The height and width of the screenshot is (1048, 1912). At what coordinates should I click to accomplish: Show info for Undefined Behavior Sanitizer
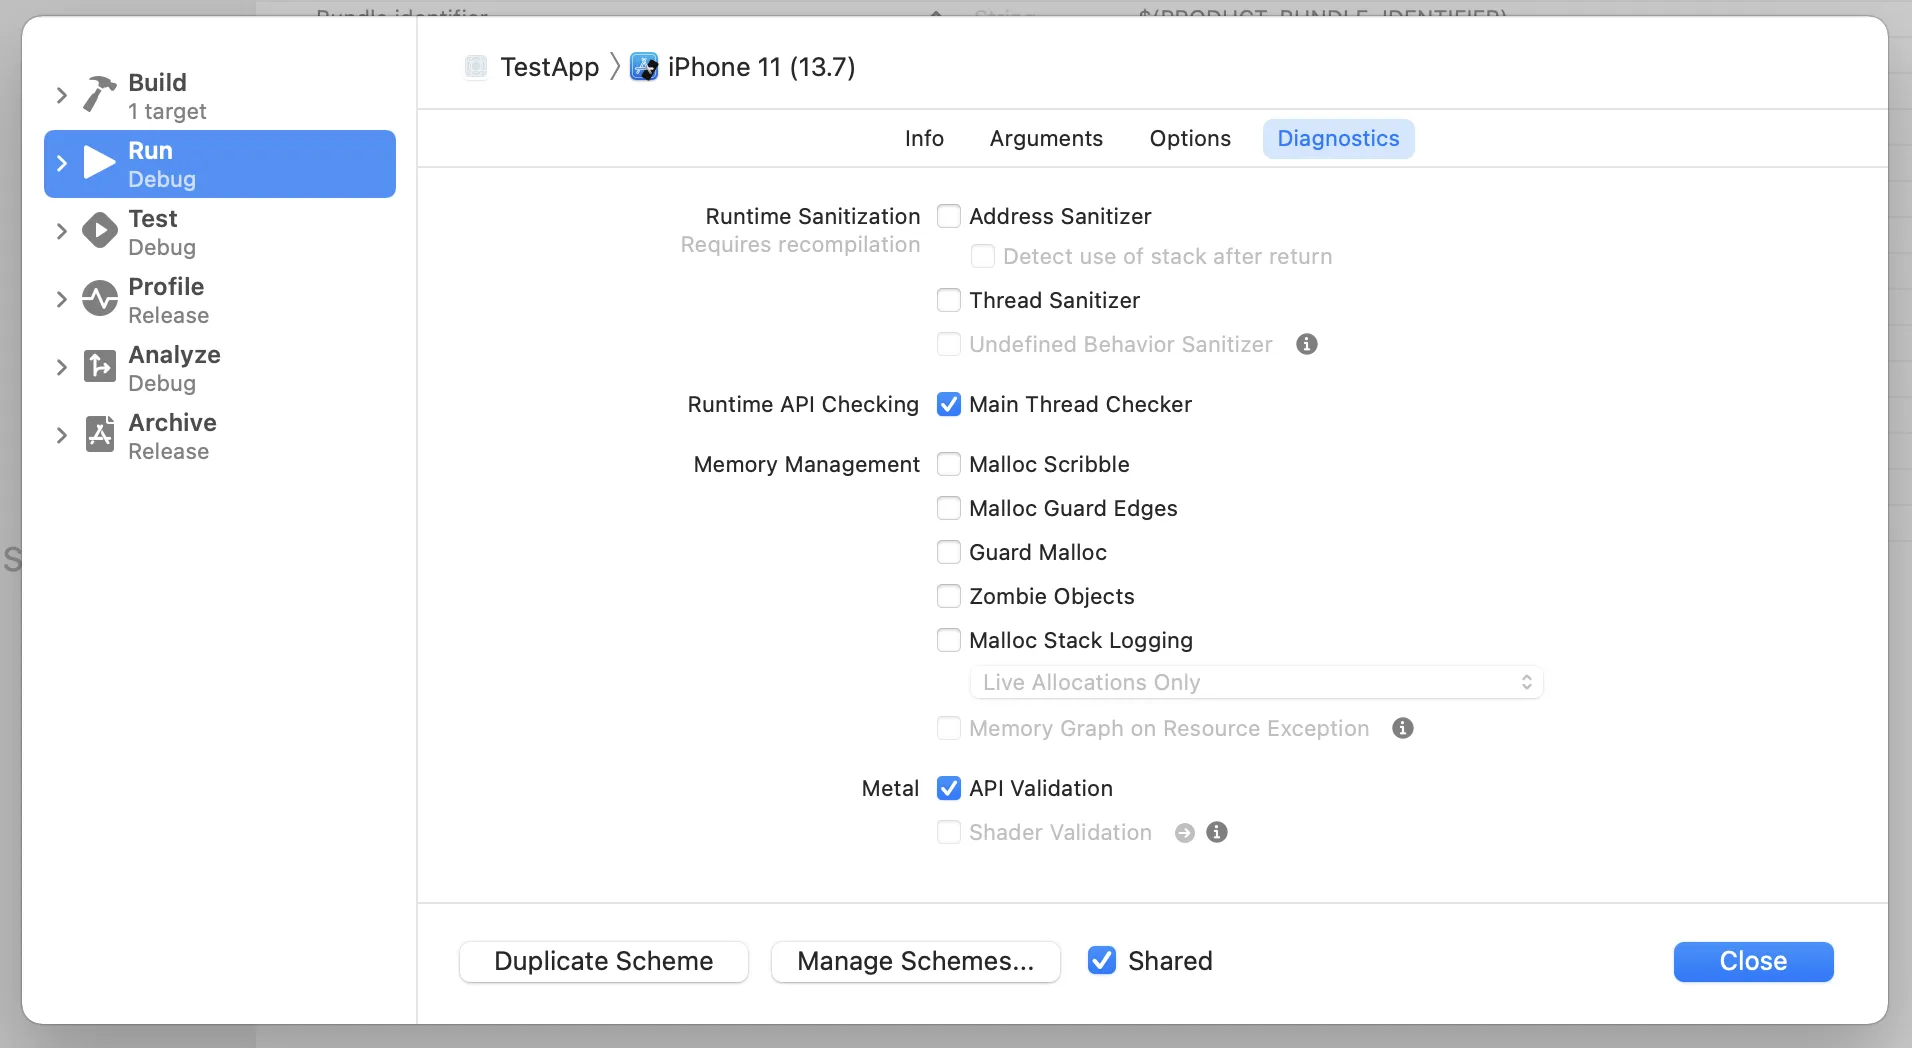(x=1306, y=344)
